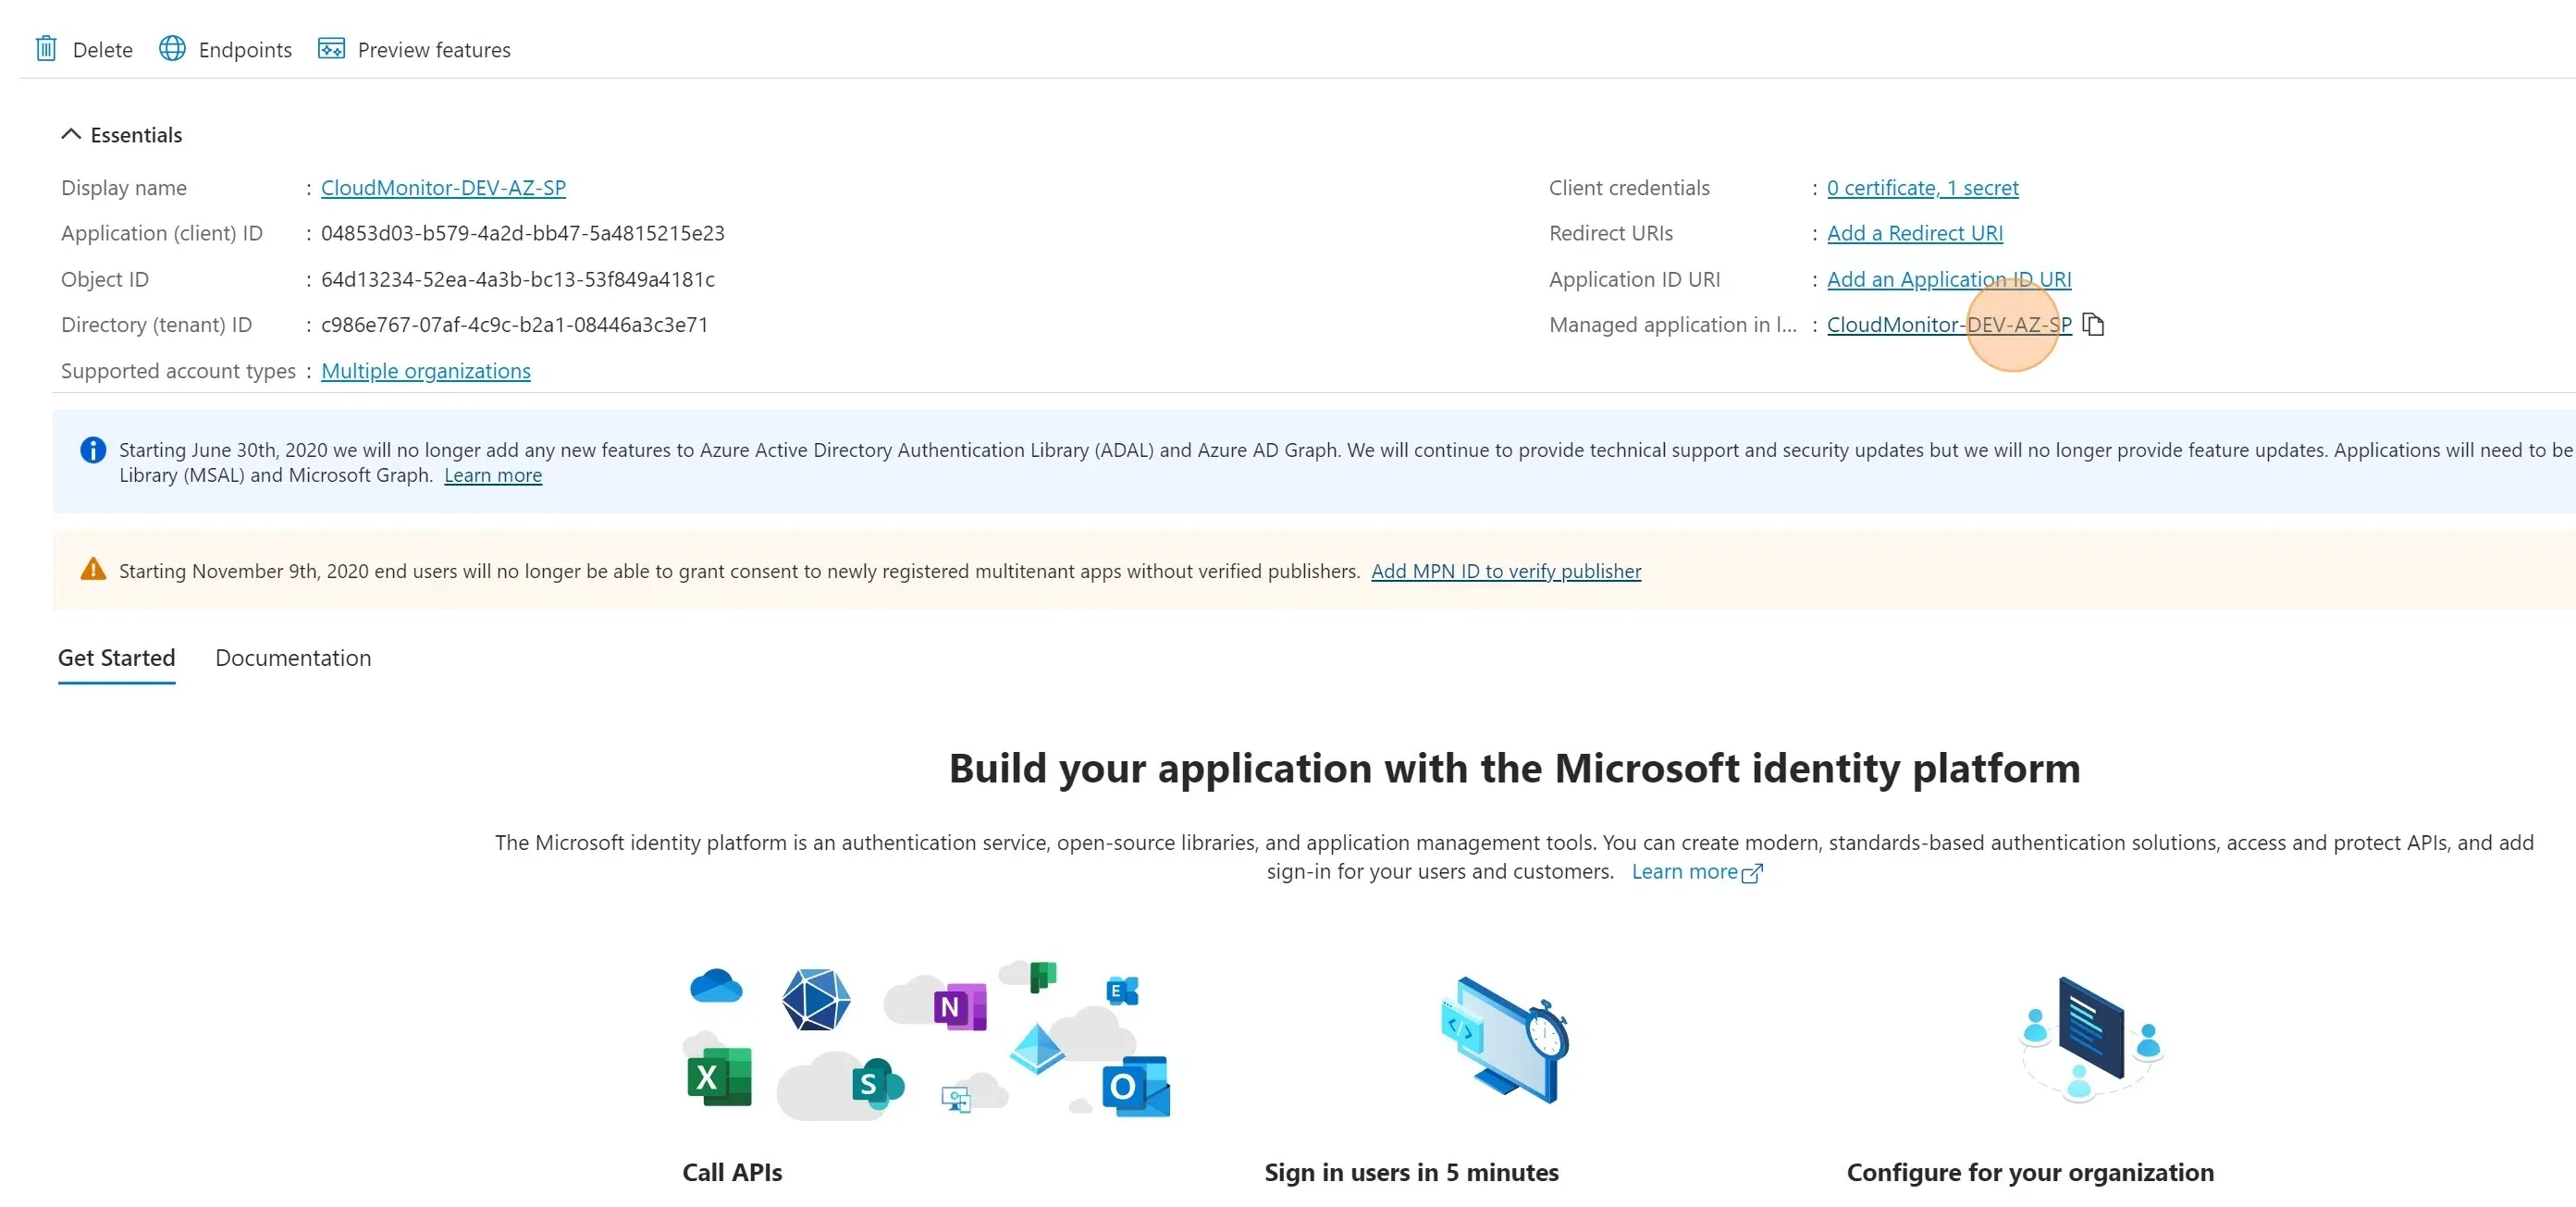
Task: Click Add a Redirect URI
Action: (x=1915, y=233)
